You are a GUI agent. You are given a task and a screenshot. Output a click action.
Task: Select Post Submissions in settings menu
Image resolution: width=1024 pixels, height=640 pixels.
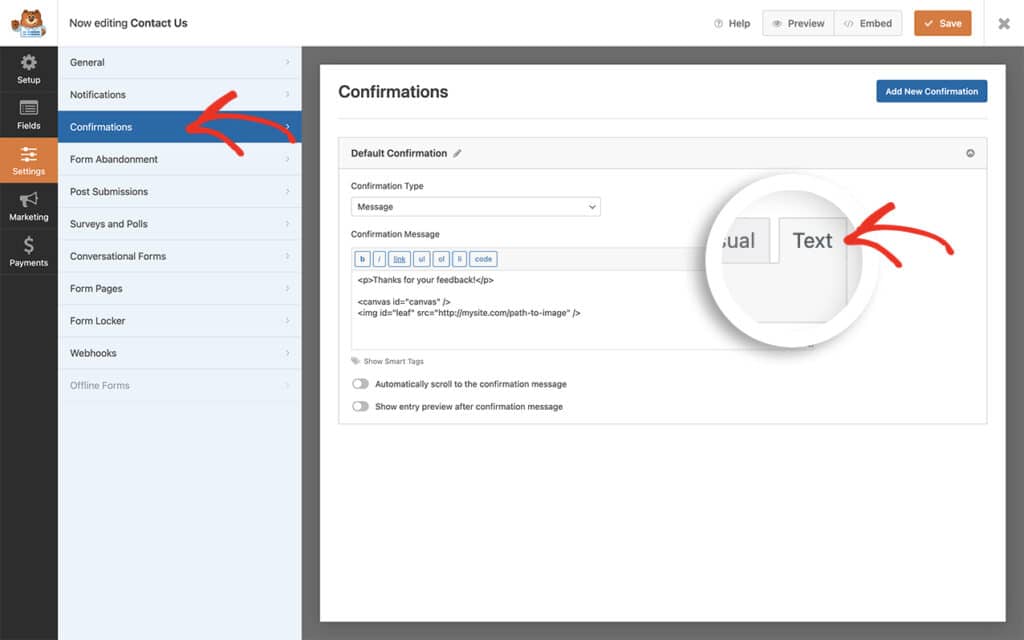click(180, 191)
